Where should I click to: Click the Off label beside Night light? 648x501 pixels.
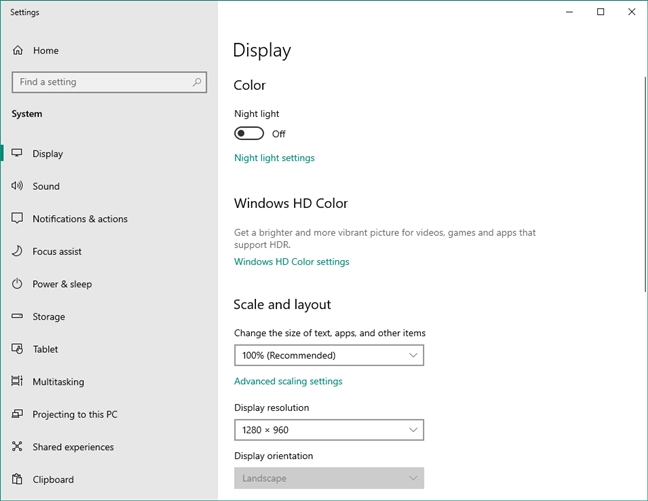[x=279, y=134]
